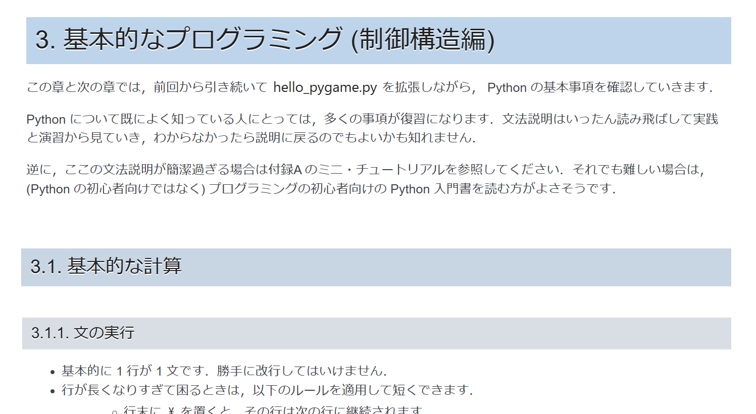Click the section heading '3.1. 基本的な計算'

pyautogui.click(x=106, y=266)
